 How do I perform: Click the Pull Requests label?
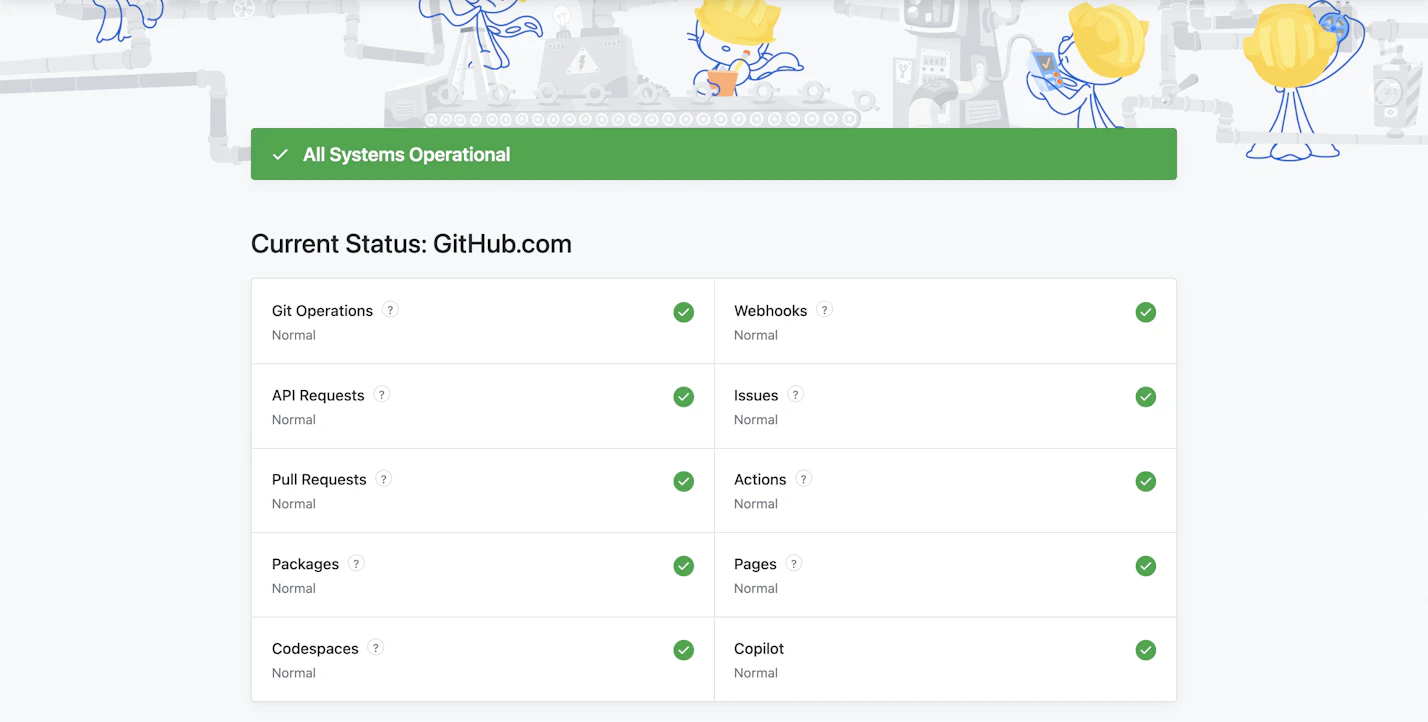pyautogui.click(x=319, y=480)
